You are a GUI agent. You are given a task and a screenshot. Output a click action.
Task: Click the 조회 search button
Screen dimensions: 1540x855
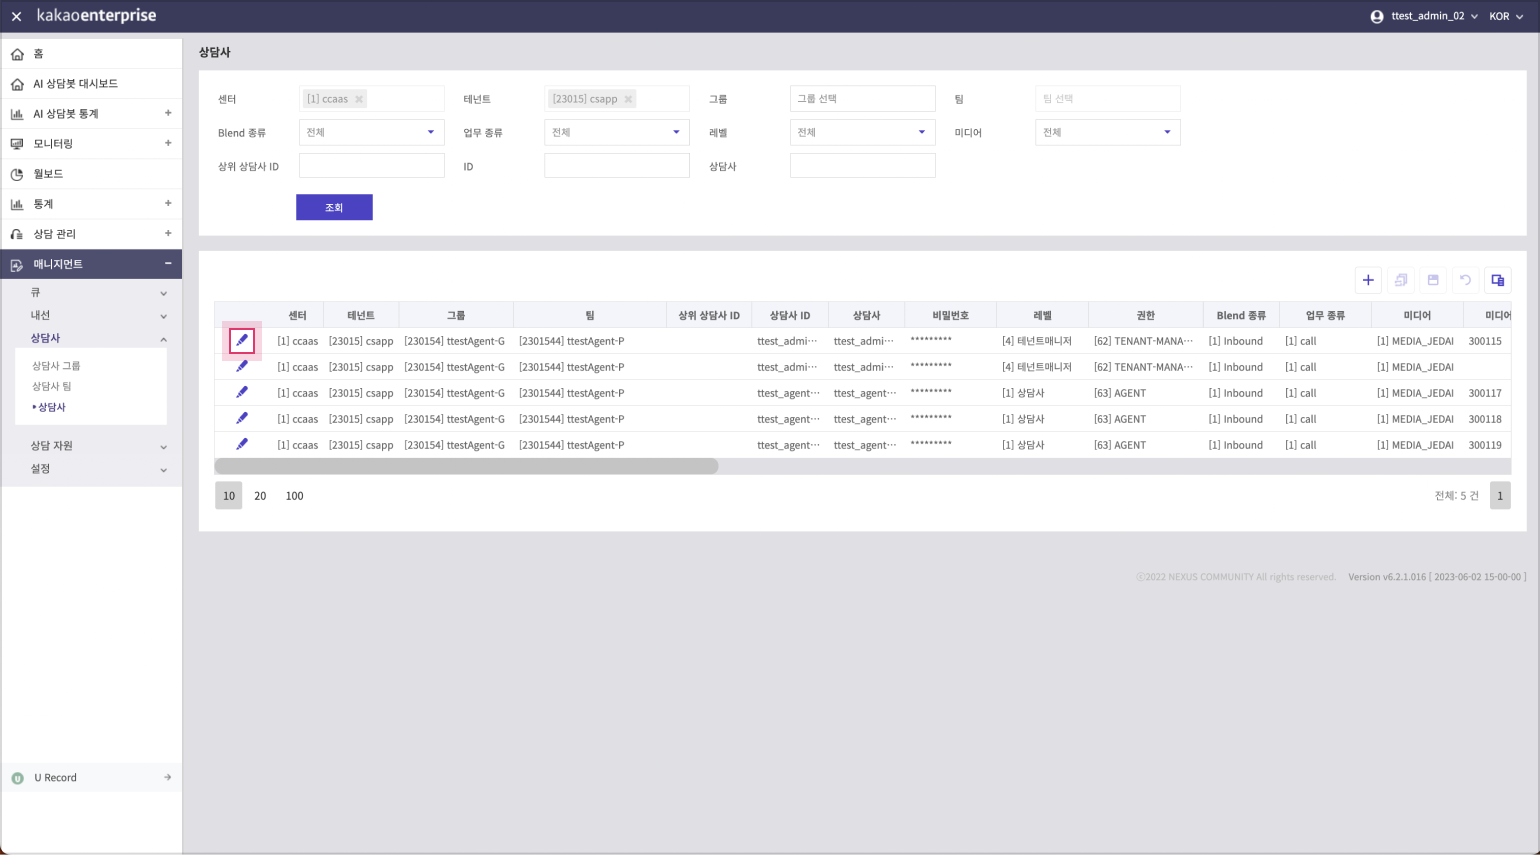pos(334,207)
